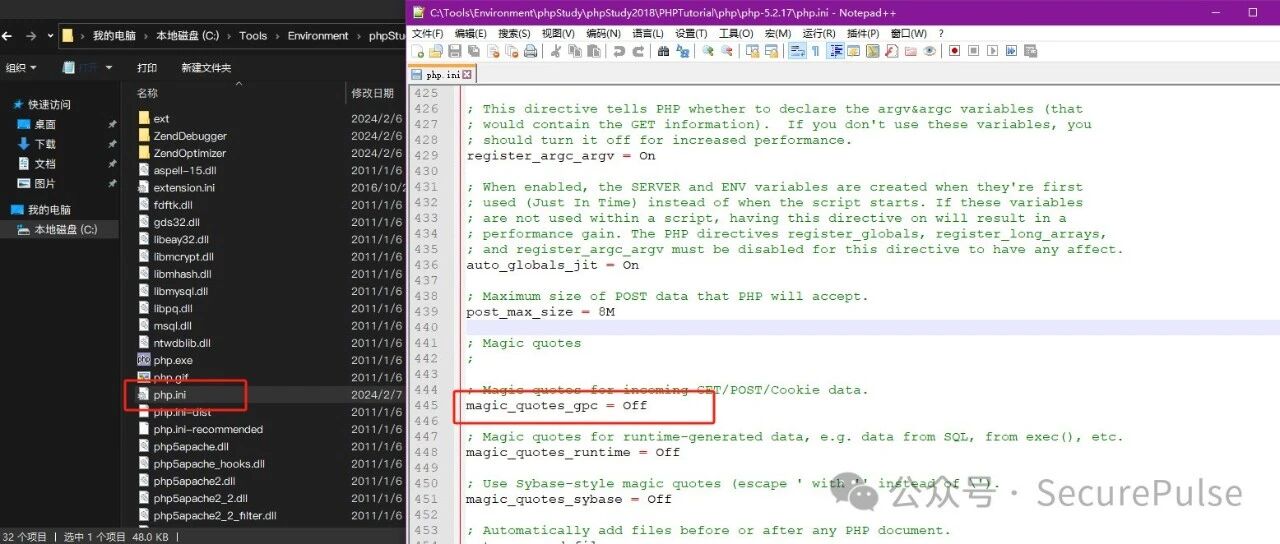Open the 组织 dropdown in Explorer
The height and width of the screenshot is (544, 1280).
point(21,68)
